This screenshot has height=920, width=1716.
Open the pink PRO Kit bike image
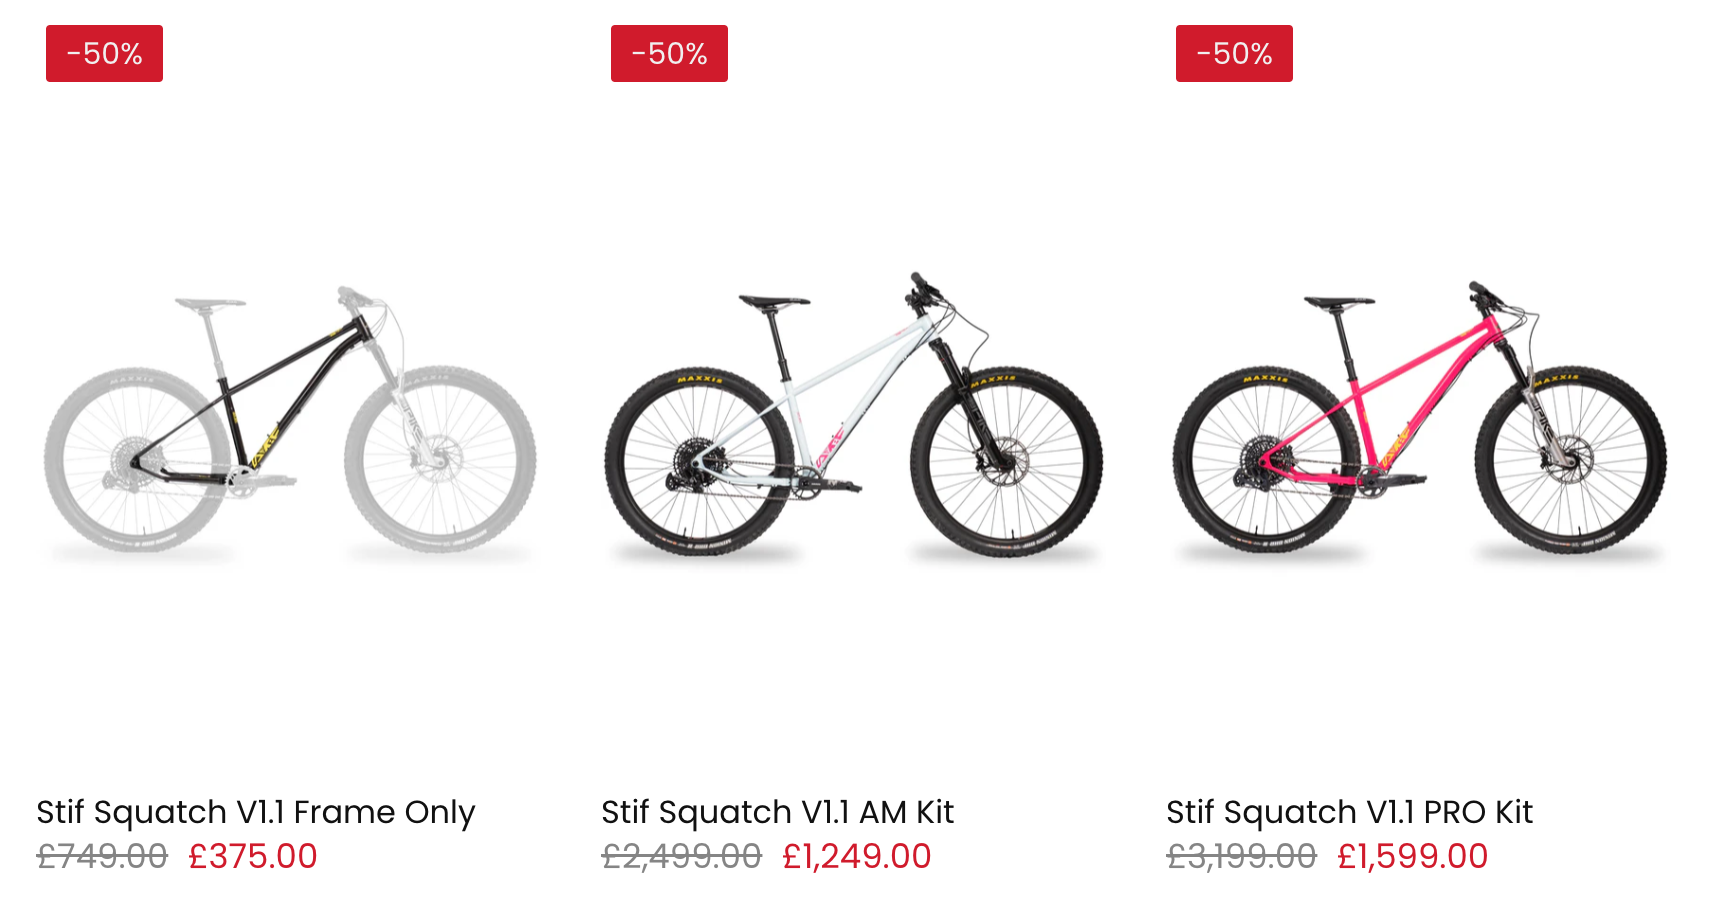1420,420
